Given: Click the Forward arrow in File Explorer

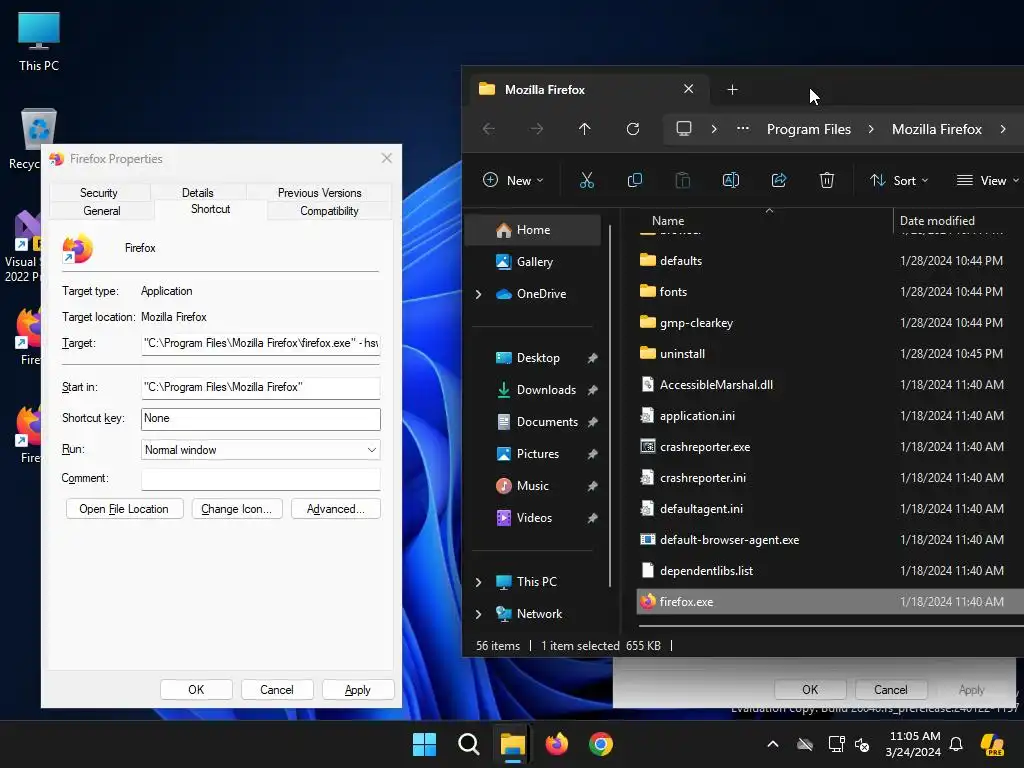Looking at the screenshot, I should pos(537,129).
